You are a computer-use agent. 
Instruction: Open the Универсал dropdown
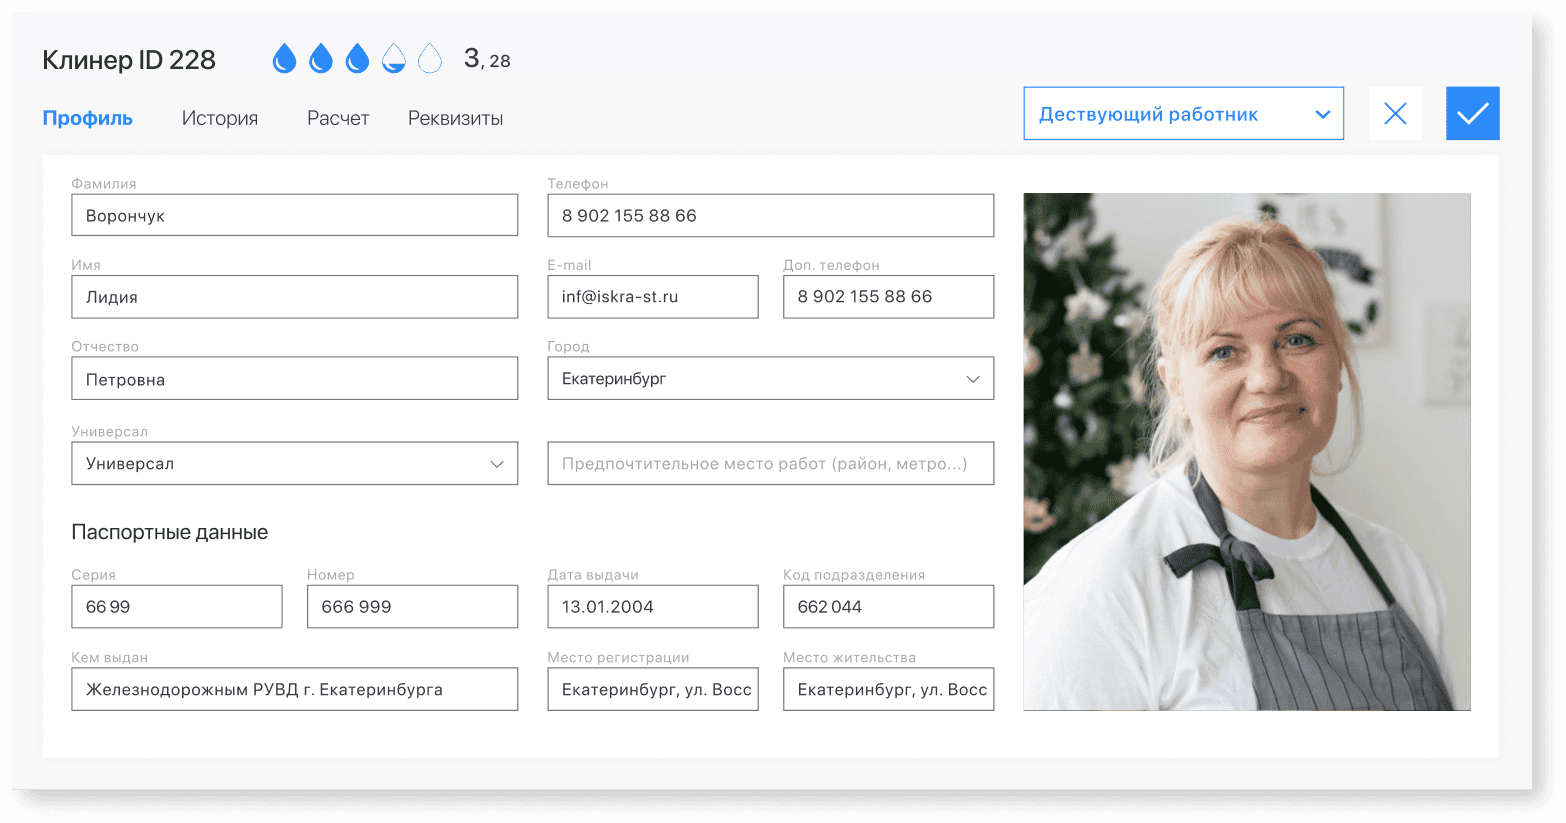point(294,464)
